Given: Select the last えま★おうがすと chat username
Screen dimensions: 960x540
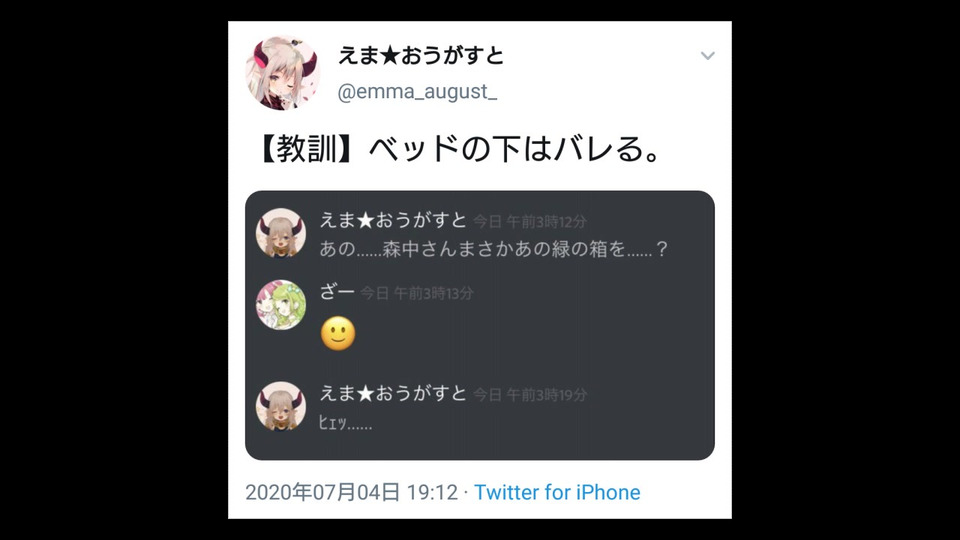Looking at the screenshot, I should (393, 393).
